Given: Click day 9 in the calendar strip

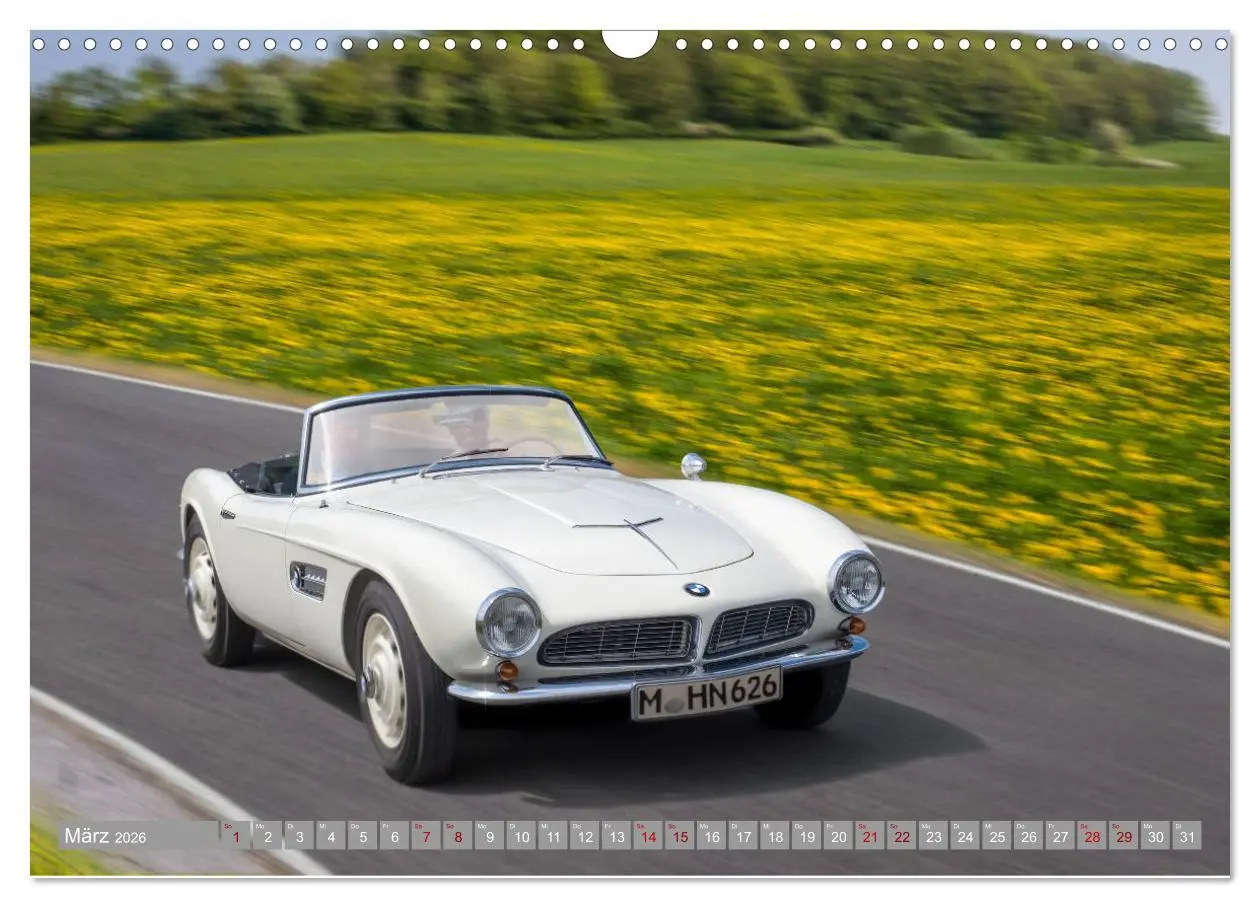Looking at the screenshot, I should click(489, 836).
